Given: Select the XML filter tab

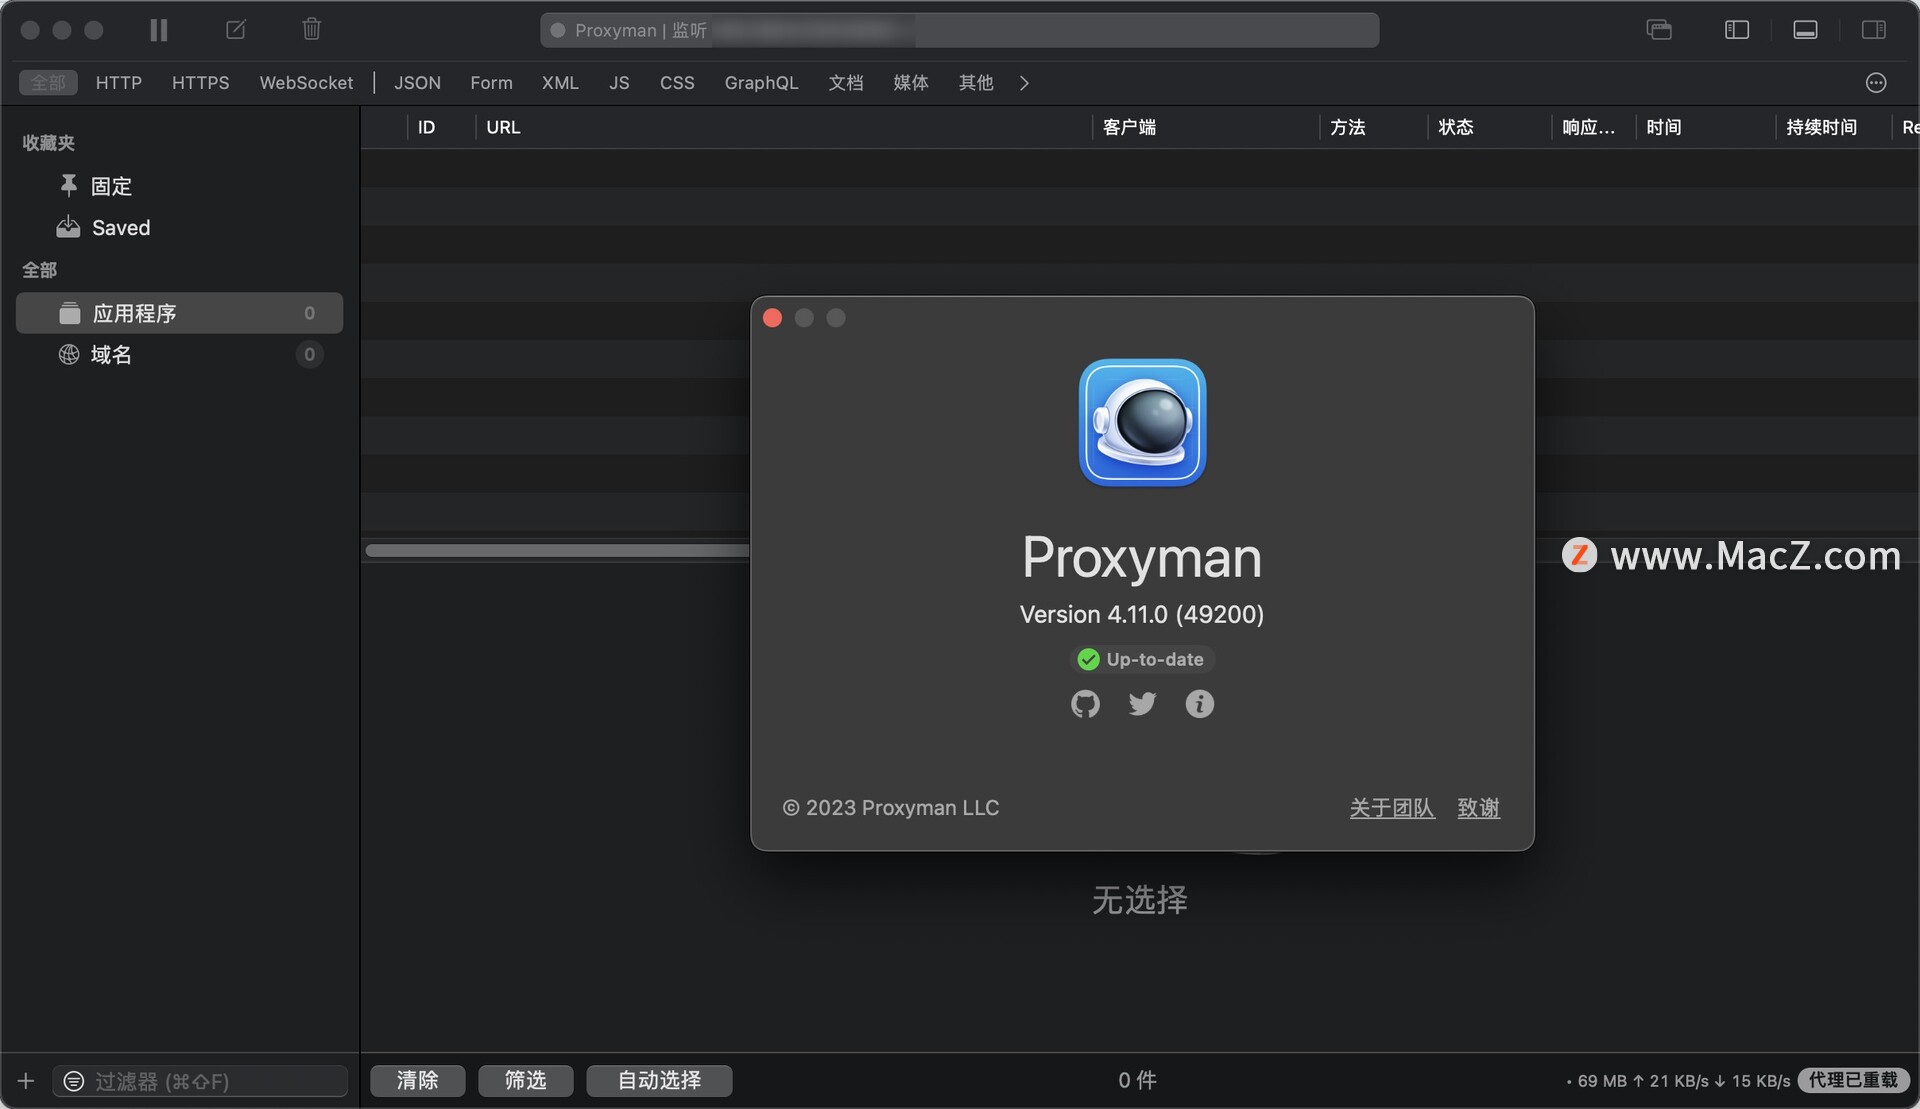Looking at the screenshot, I should pyautogui.click(x=560, y=82).
